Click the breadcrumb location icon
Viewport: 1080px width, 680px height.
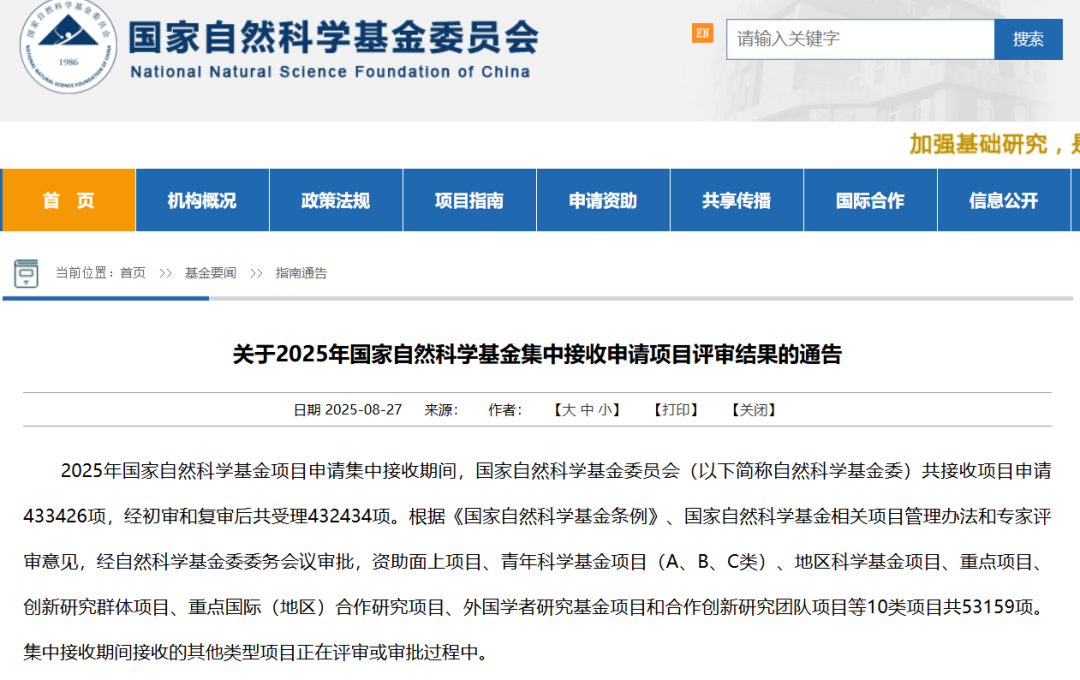point(26,274)
